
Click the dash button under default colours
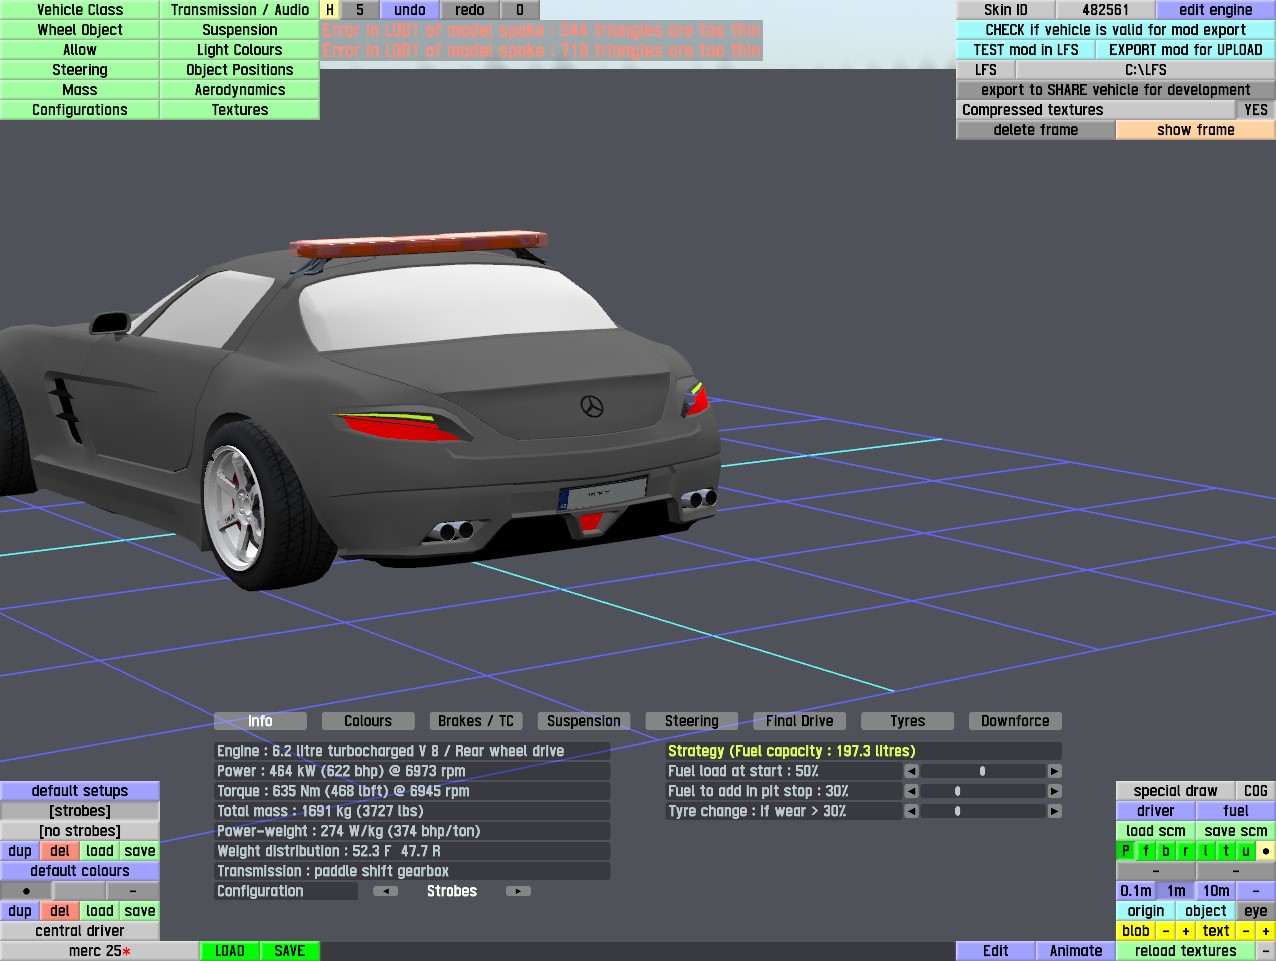133,891
